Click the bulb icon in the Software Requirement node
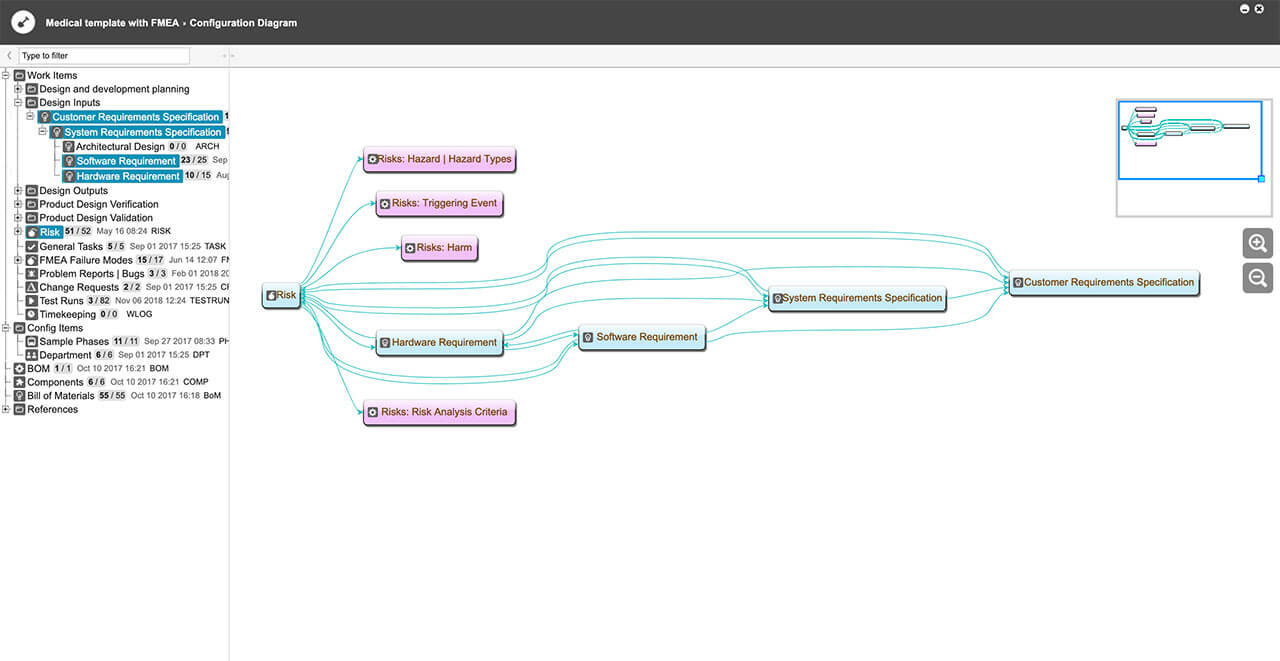1280x661 pixels. point(588,338)
